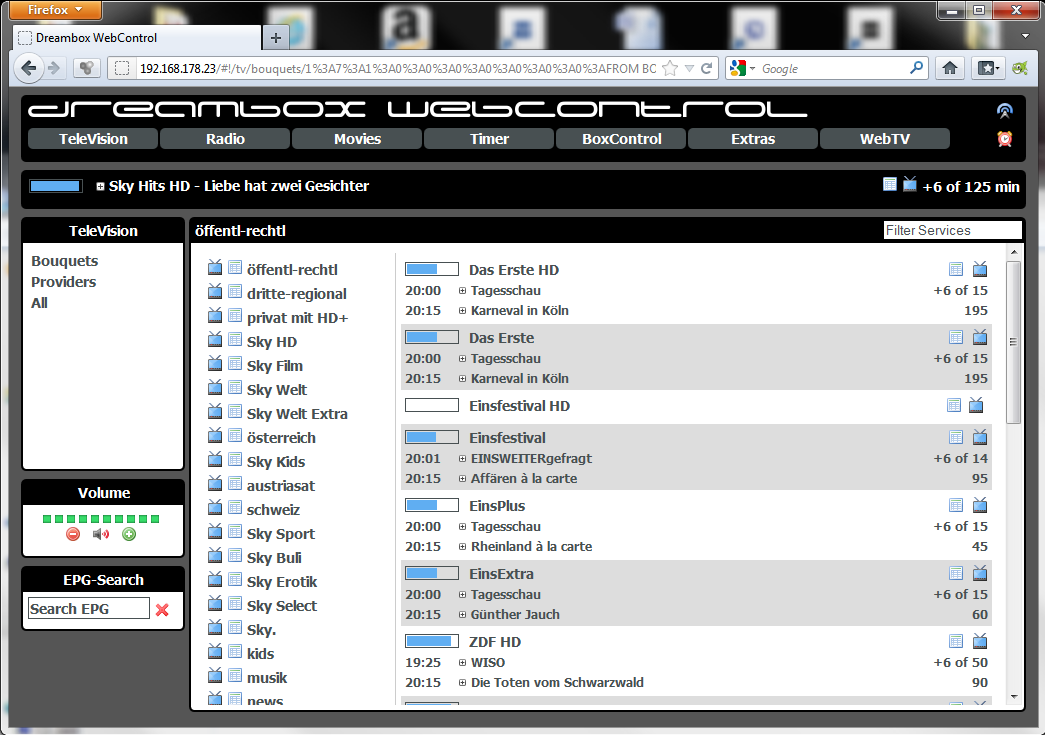The height and width of the screenshot is (735, 1045).
Task: Click the signal antenna icon in header
Action: [x=1005, y=111]
